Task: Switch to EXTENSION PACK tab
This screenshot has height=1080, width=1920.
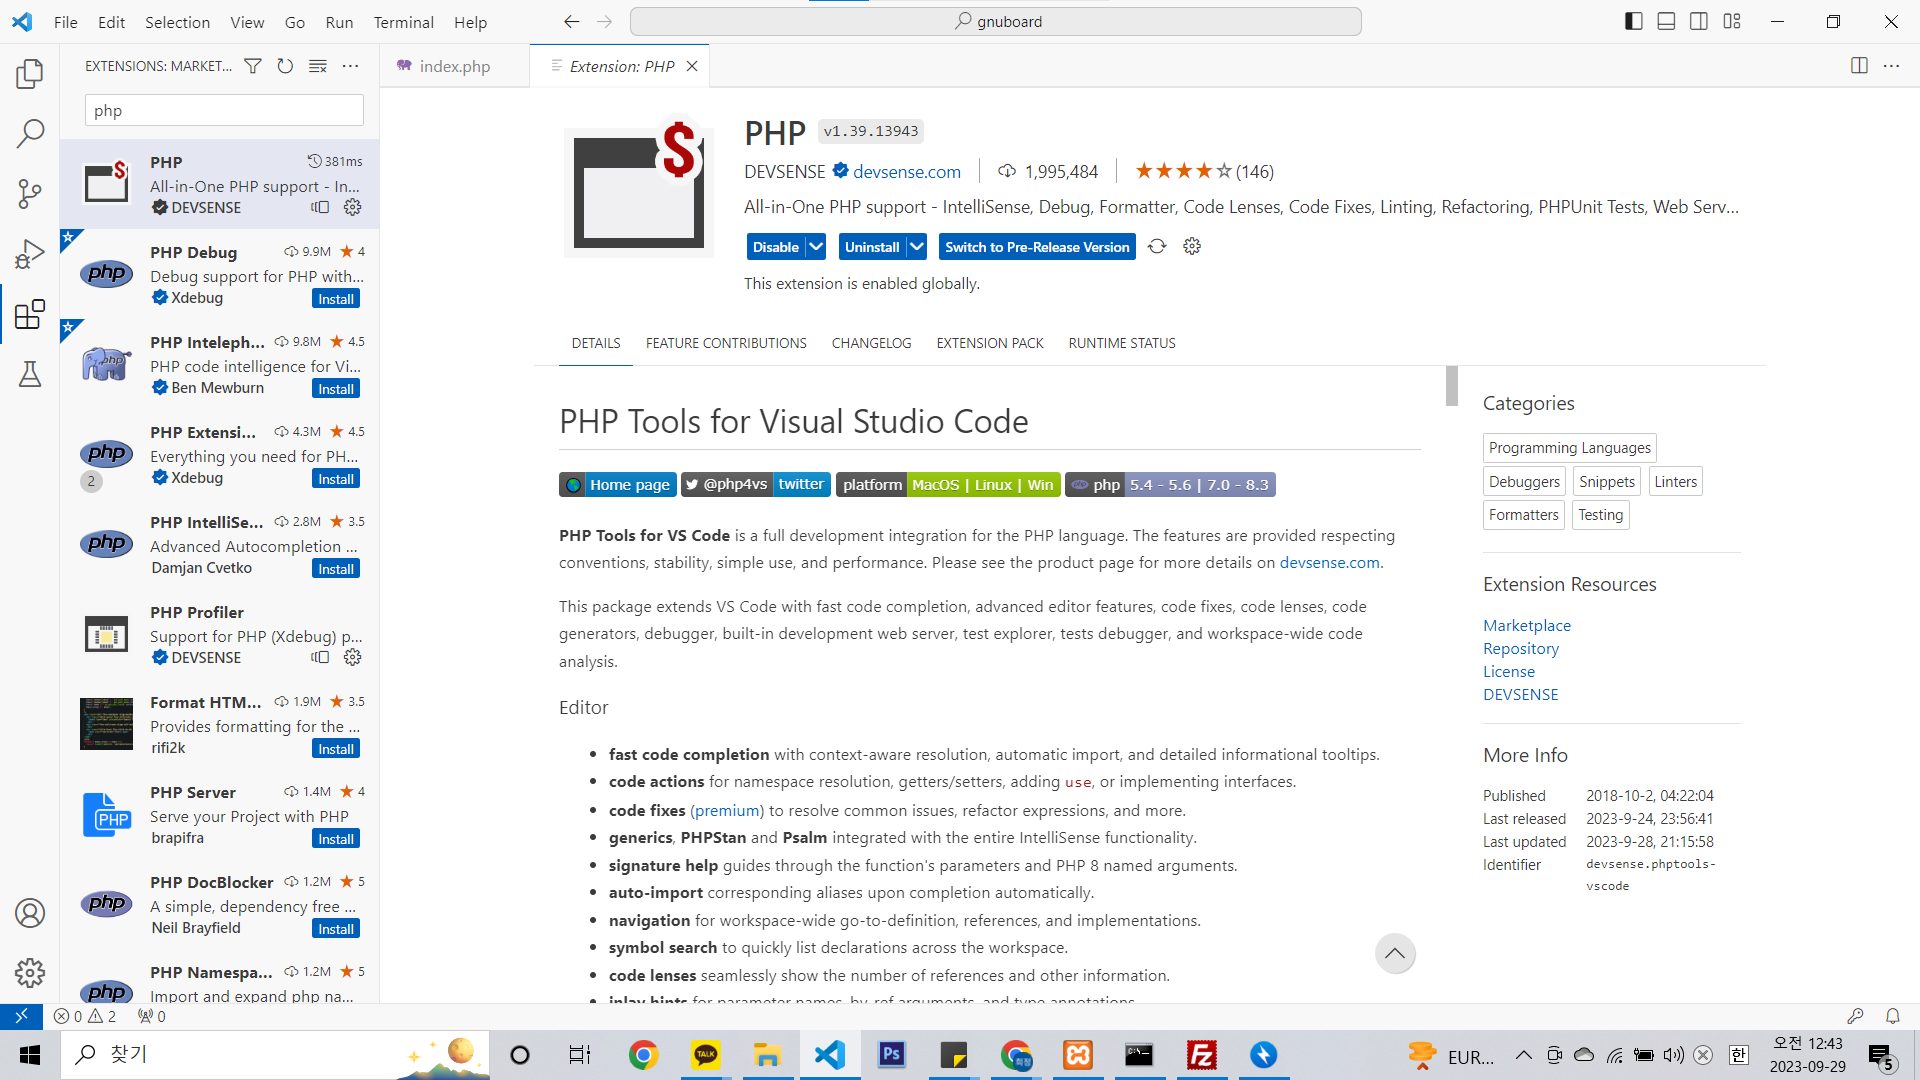Action: pyautogui.click(x=989, y=343)
